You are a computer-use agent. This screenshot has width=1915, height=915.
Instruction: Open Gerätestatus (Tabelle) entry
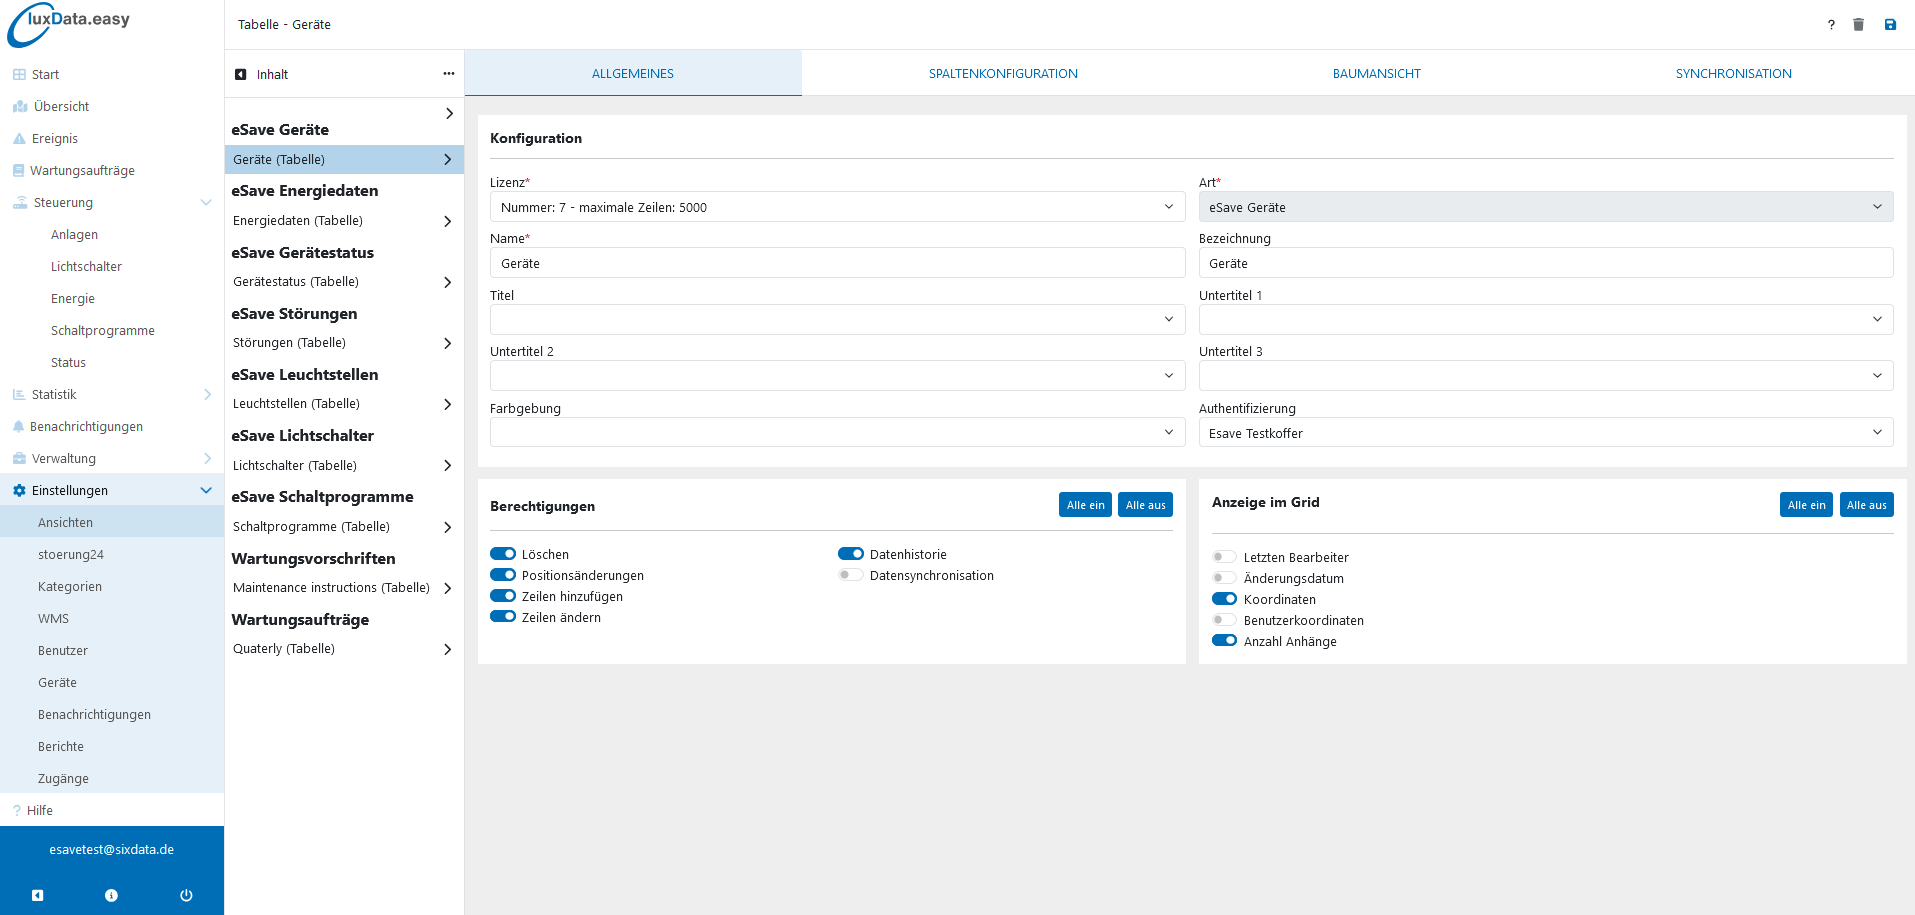tap(344, 282)
